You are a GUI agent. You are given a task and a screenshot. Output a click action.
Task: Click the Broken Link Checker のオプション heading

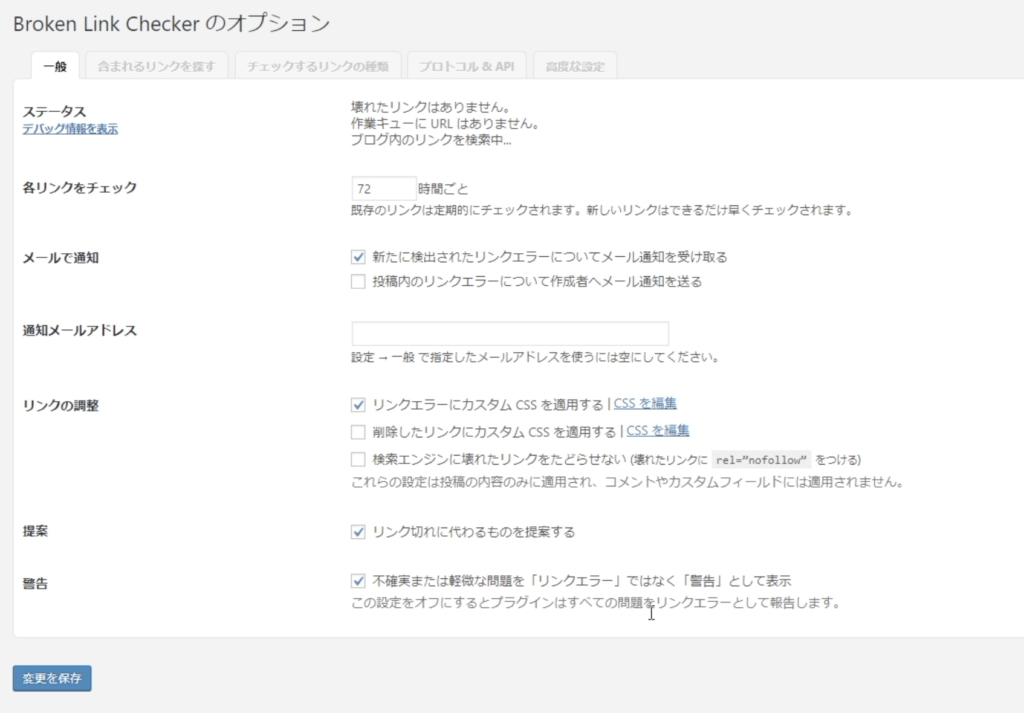(172, 24)
